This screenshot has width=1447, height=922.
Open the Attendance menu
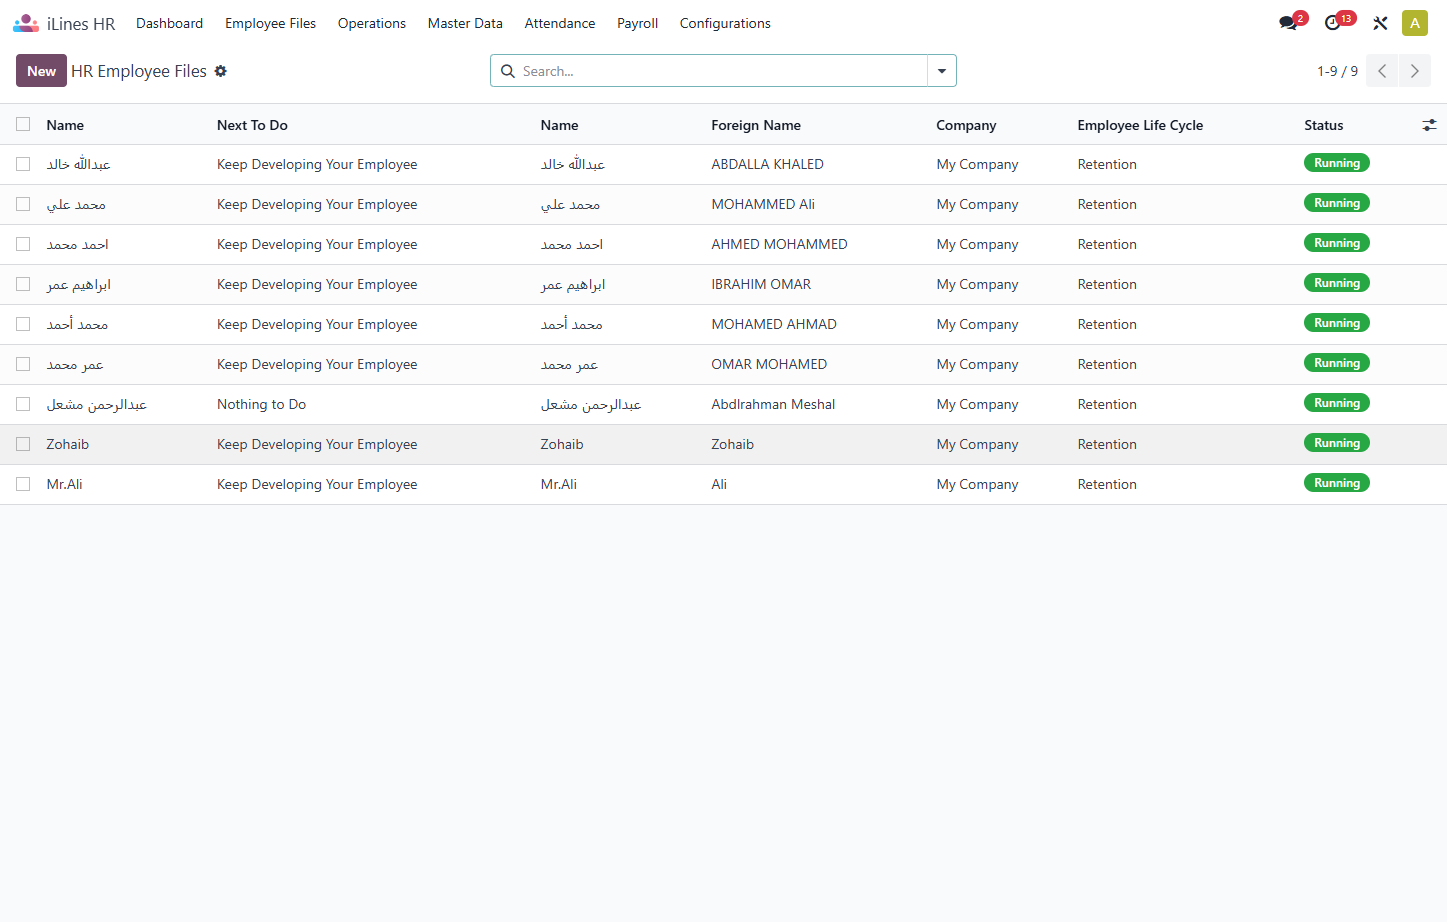(x=560, y=23)
